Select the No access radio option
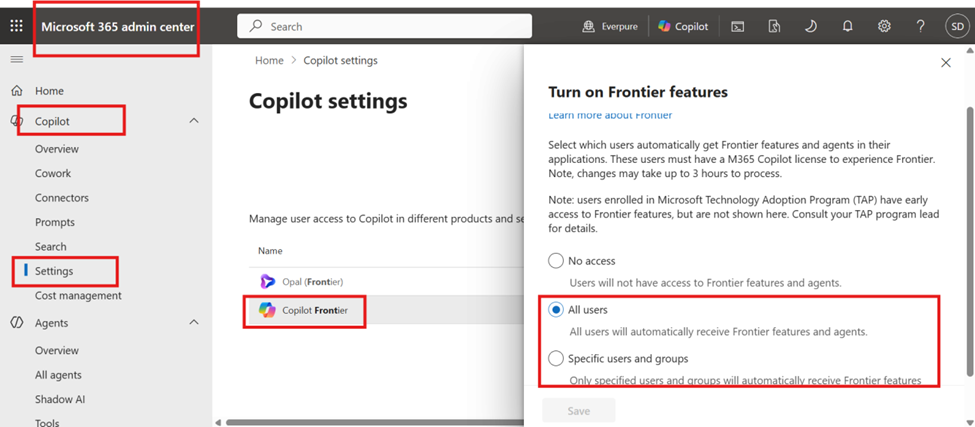This screenshot has width=975, height=427. 555,261
